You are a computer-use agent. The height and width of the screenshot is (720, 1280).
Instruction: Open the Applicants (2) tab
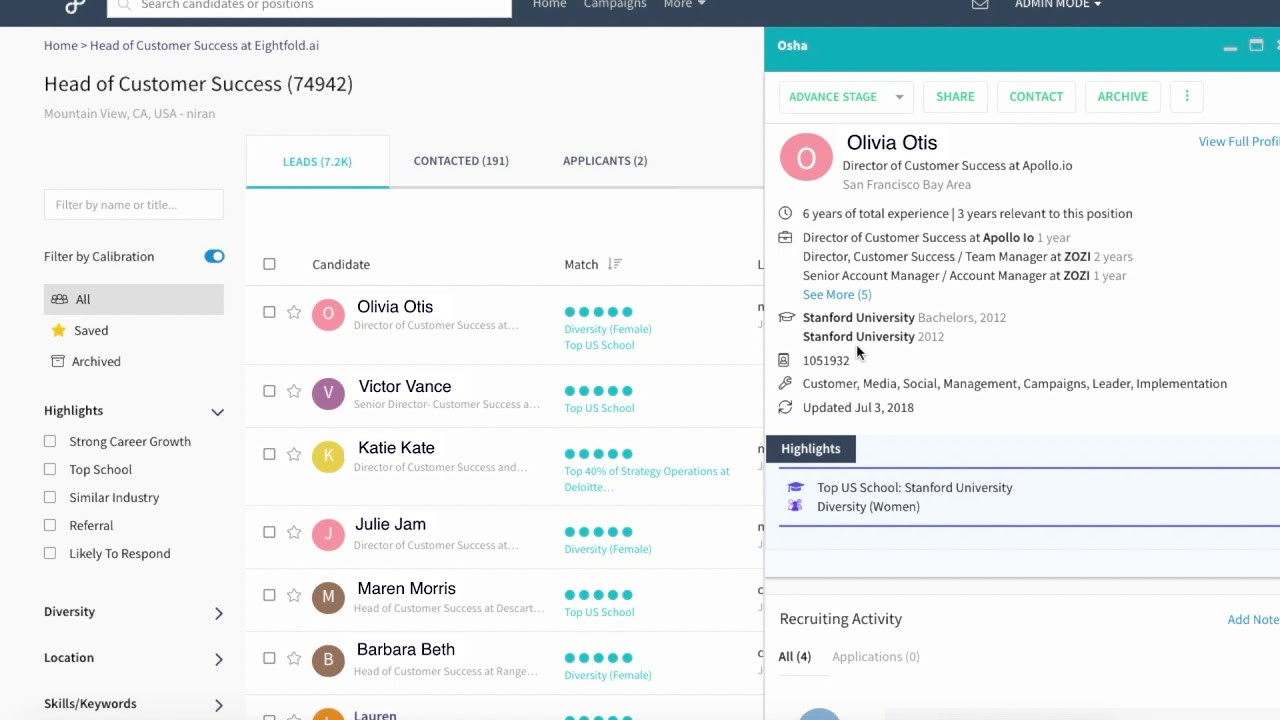[x=605, y=161]
